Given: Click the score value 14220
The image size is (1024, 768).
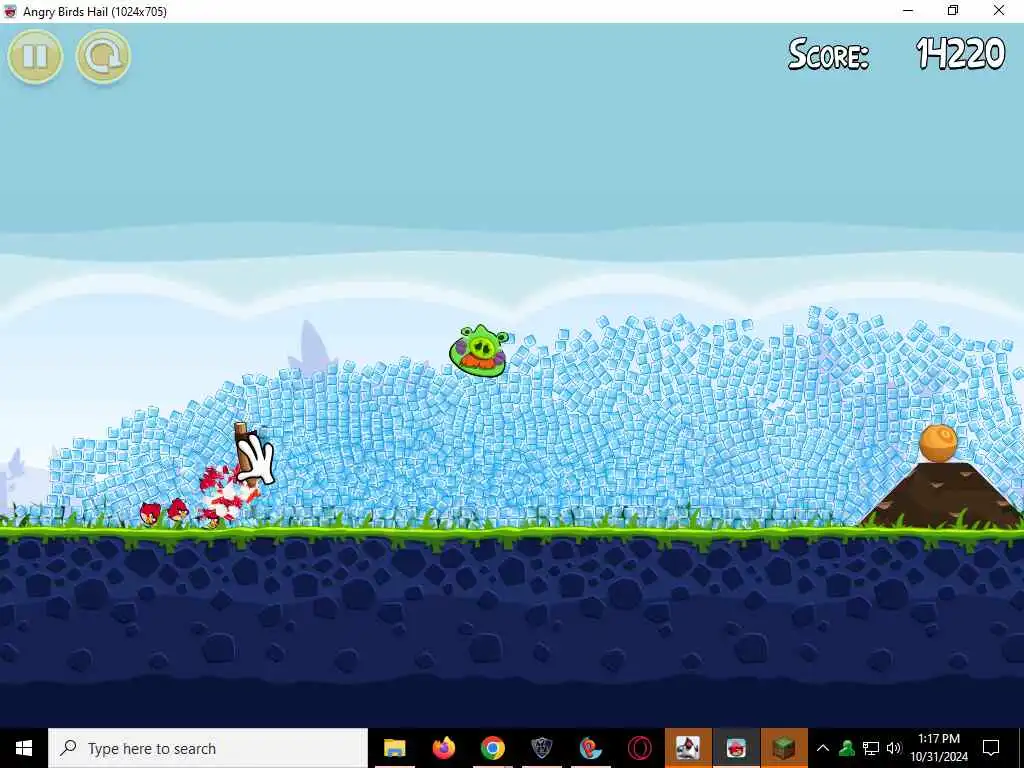Looking at the screenshot, I should tap(960, 53).
